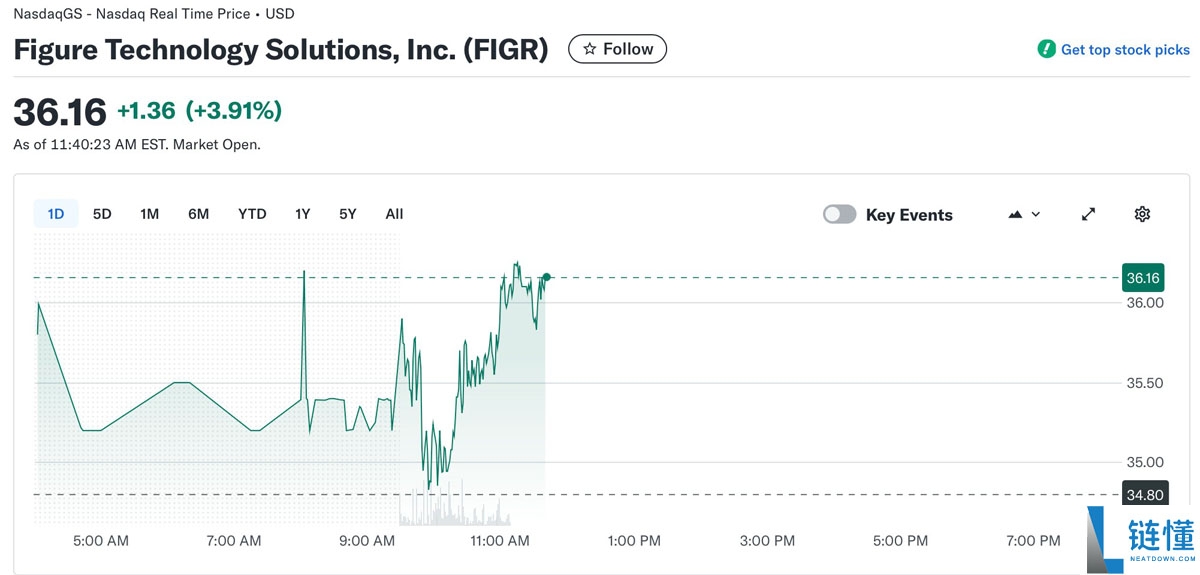Viewport: 1200px width, 575px height.
Task: Open chart settings gear
Action: click(1143, 214)
